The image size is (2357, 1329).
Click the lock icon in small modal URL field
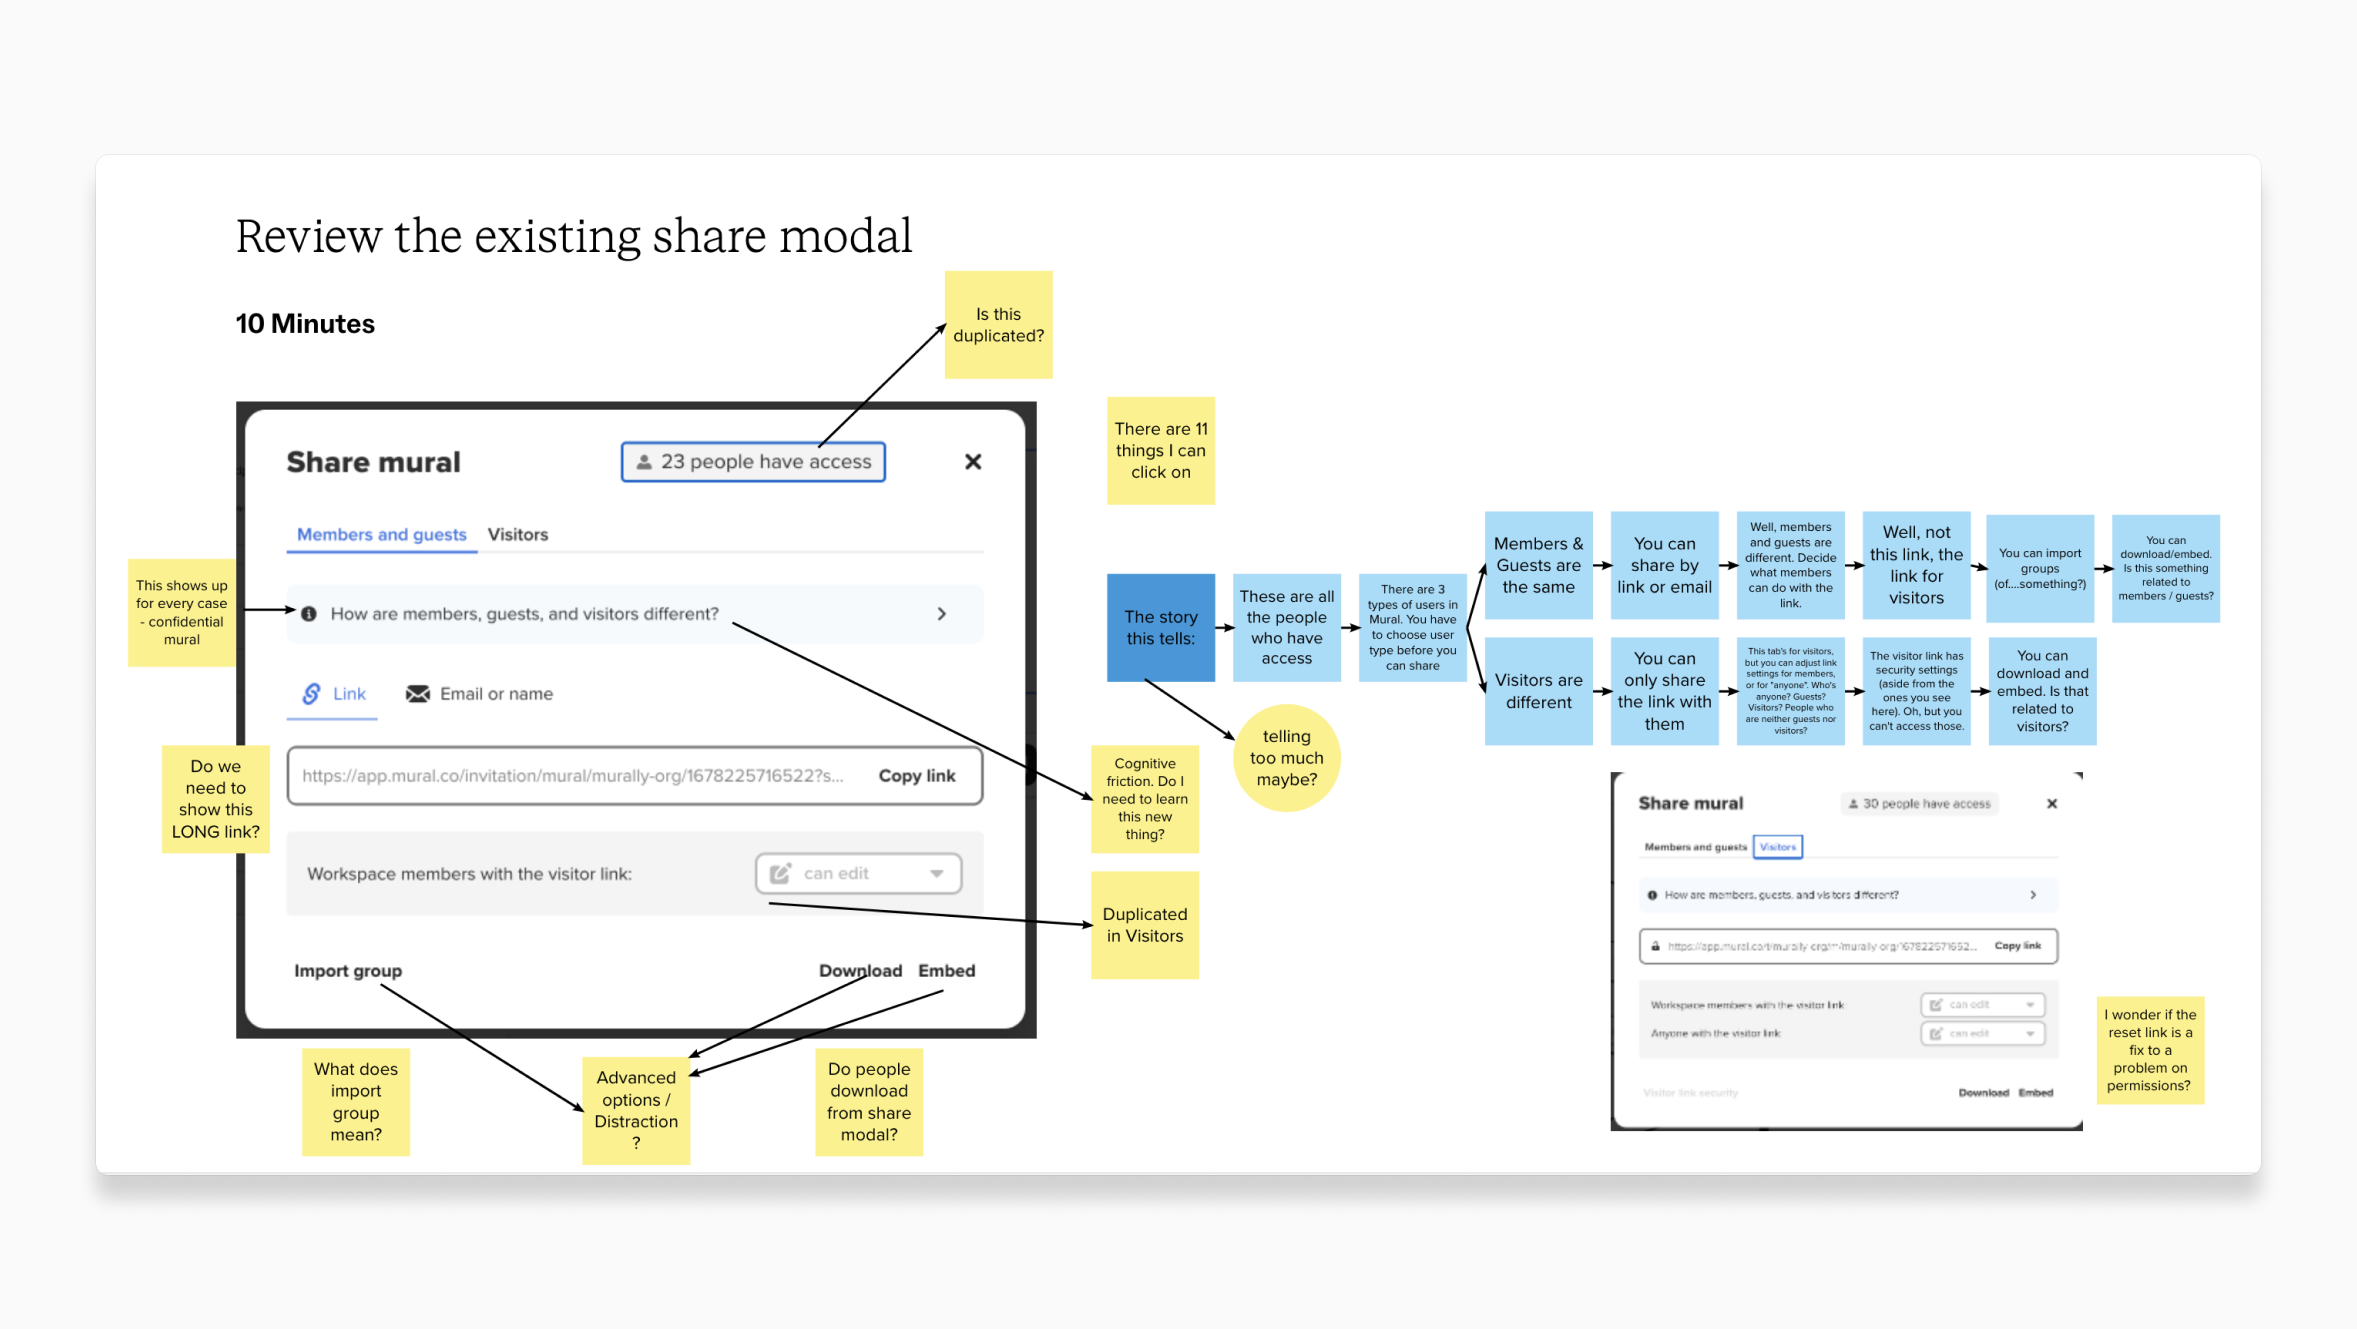1655,946
